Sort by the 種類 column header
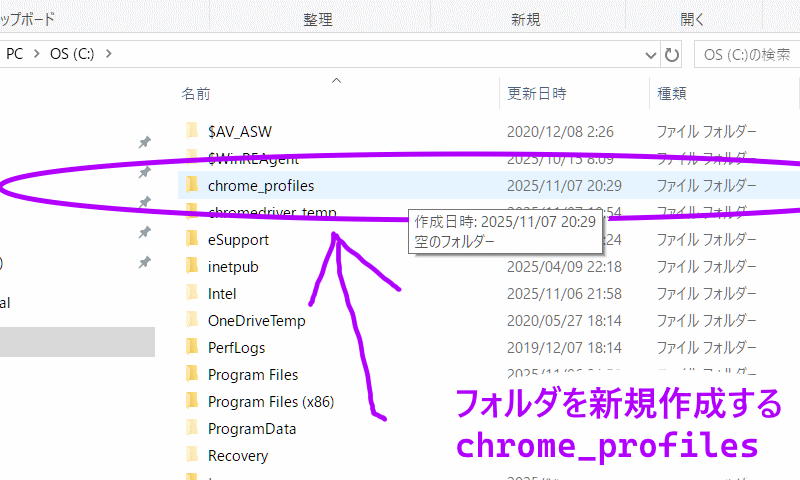Image resolution: width=800 pixels, height=480 pixels. tap(671, 94)
